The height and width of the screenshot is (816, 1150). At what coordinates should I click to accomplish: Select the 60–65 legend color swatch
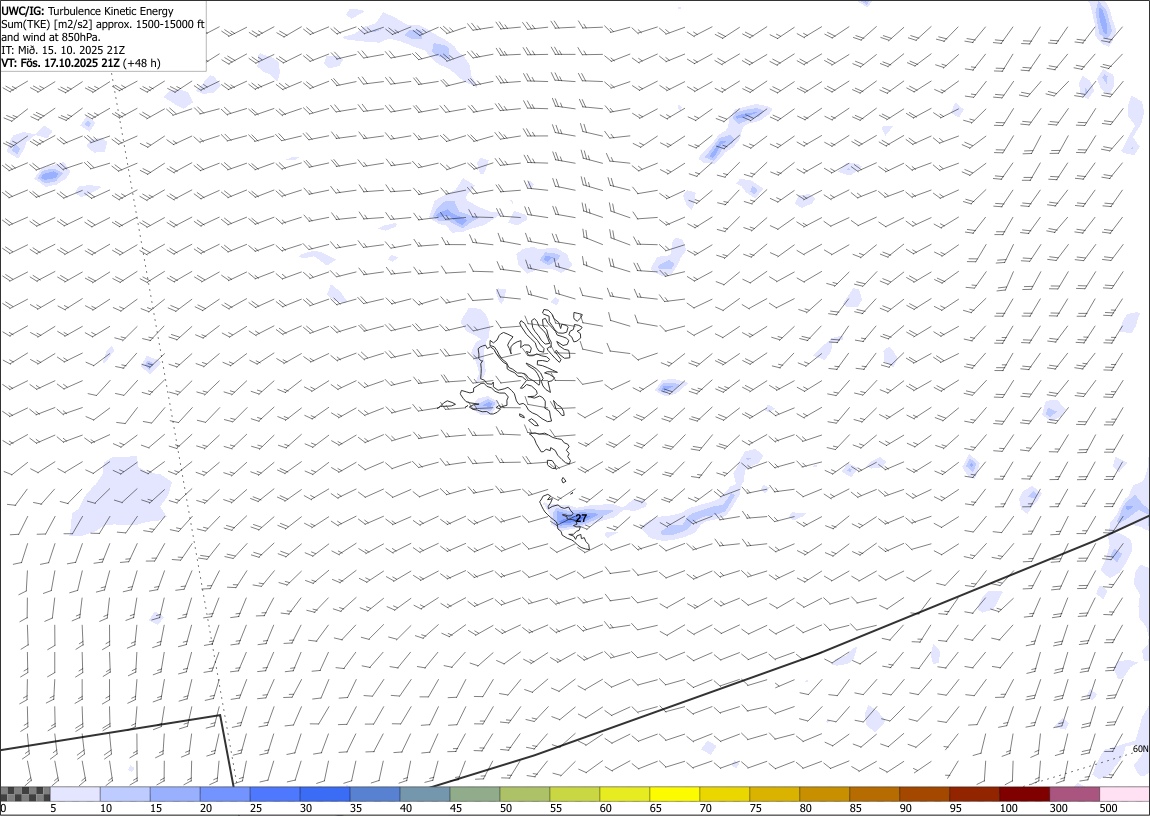pos(624,794)
